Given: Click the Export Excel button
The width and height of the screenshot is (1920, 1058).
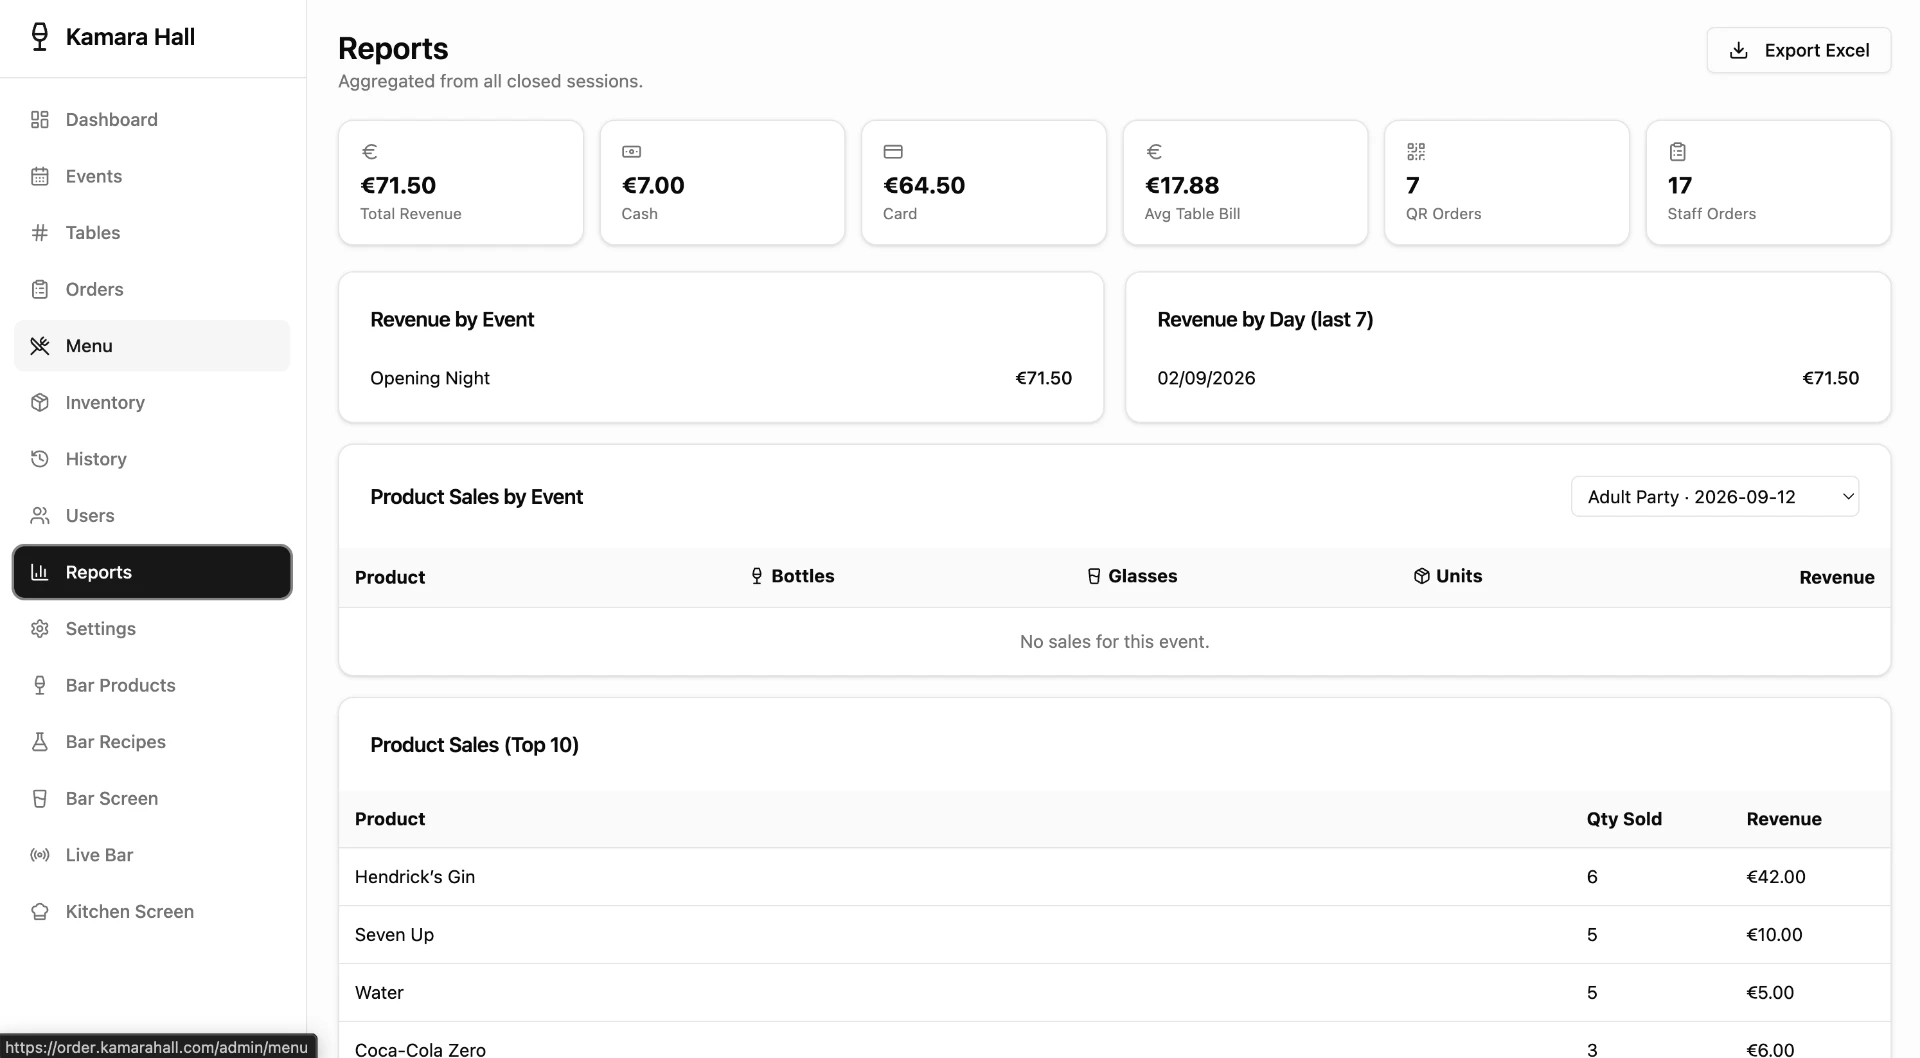Looking at the screenshot, I should (x=1798, y=51).
